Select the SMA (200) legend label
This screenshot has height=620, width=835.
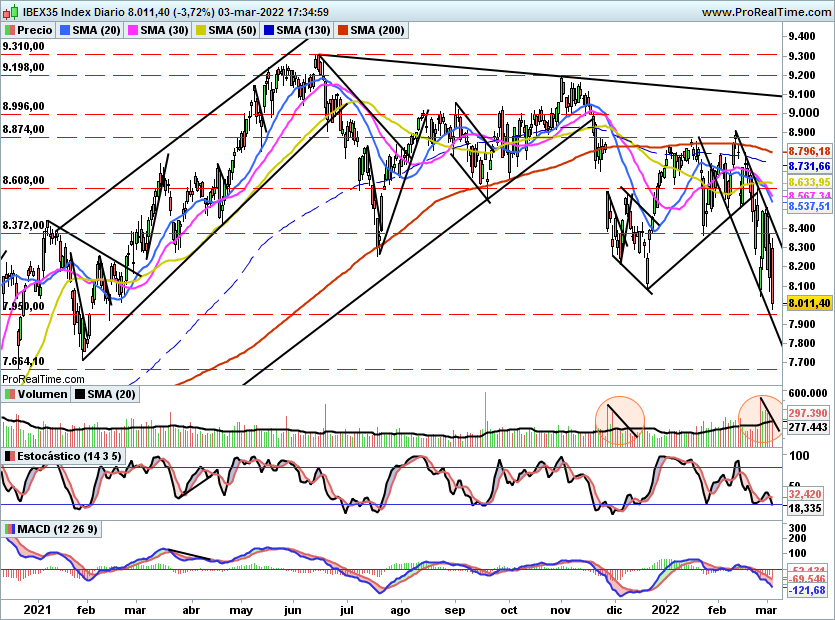[x=378, y=30]
